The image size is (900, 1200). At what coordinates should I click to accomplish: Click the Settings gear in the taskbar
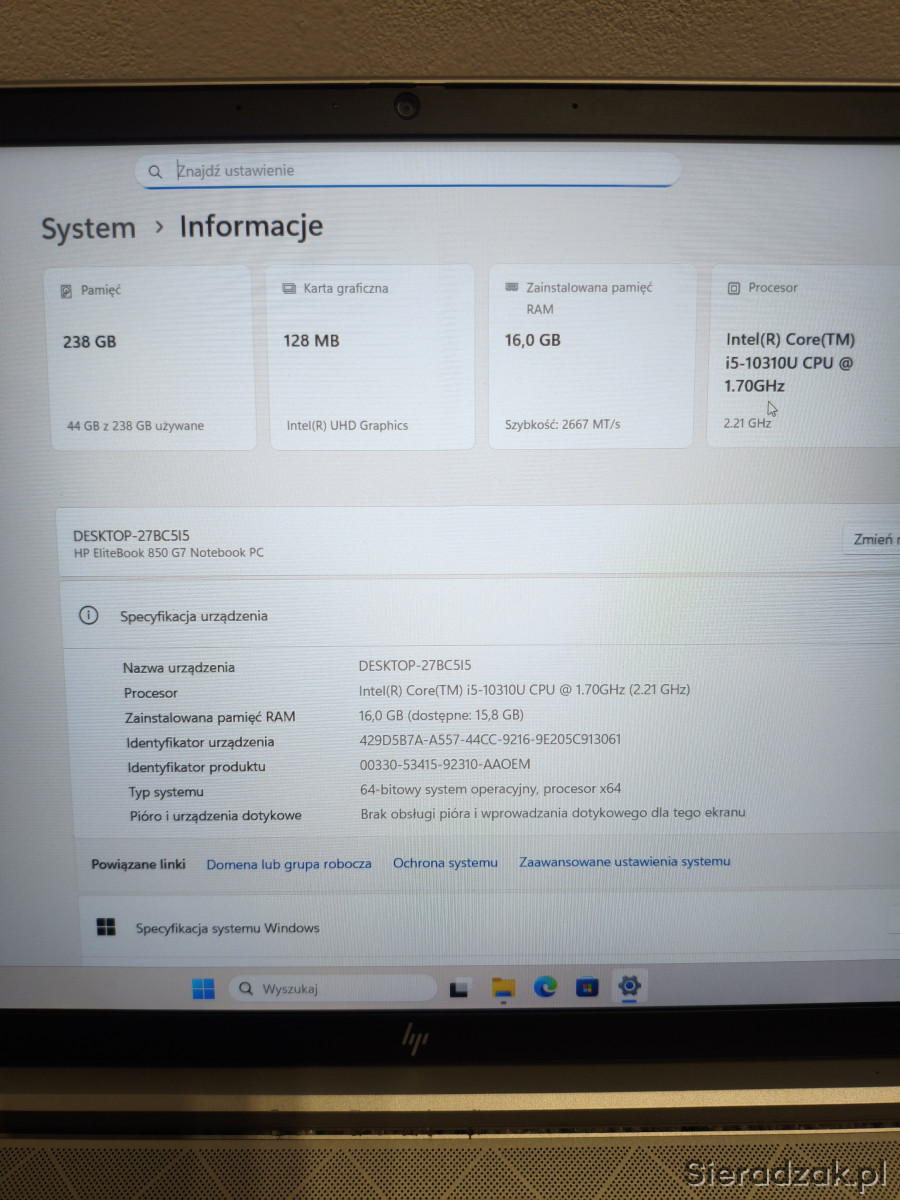pyautogui.click(x=629, y=987)
